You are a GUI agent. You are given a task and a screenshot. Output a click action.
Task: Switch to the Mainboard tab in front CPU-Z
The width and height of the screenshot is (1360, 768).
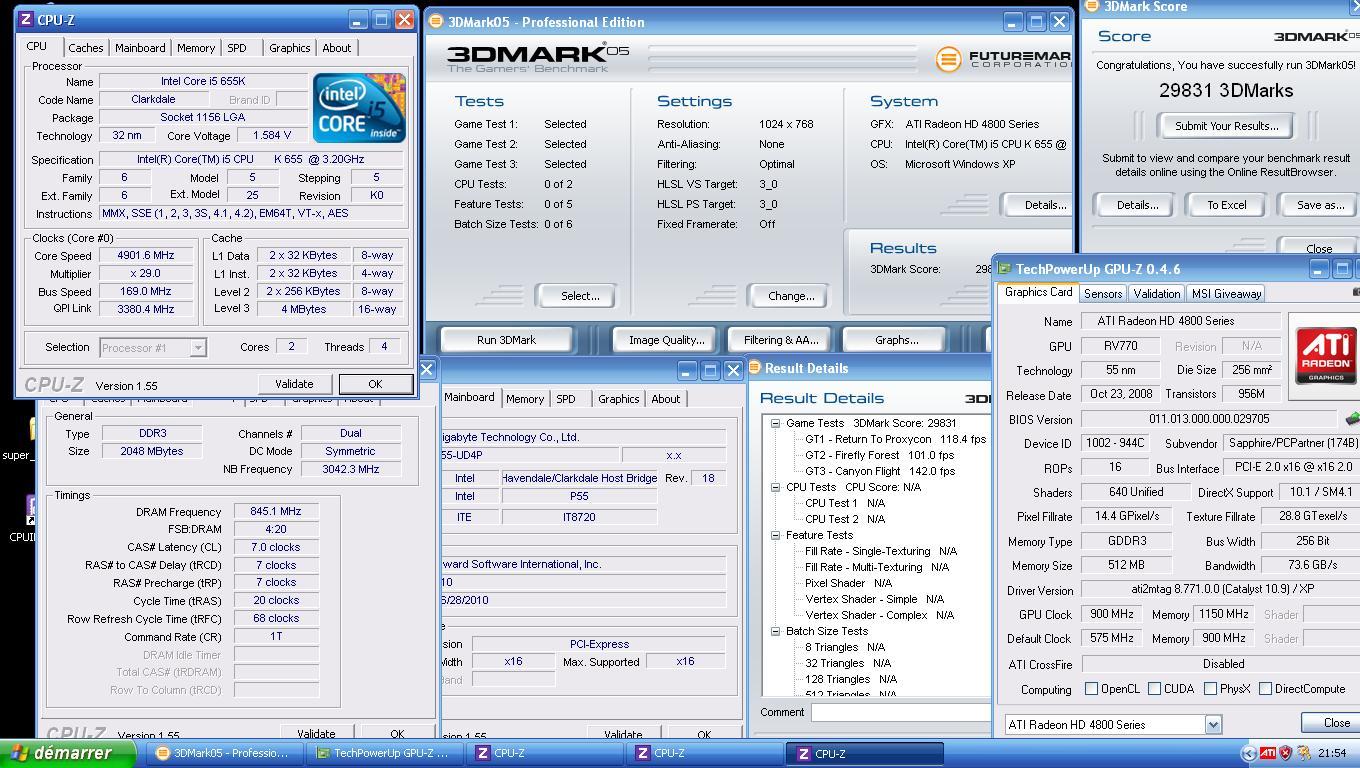[x=140, y=48]
